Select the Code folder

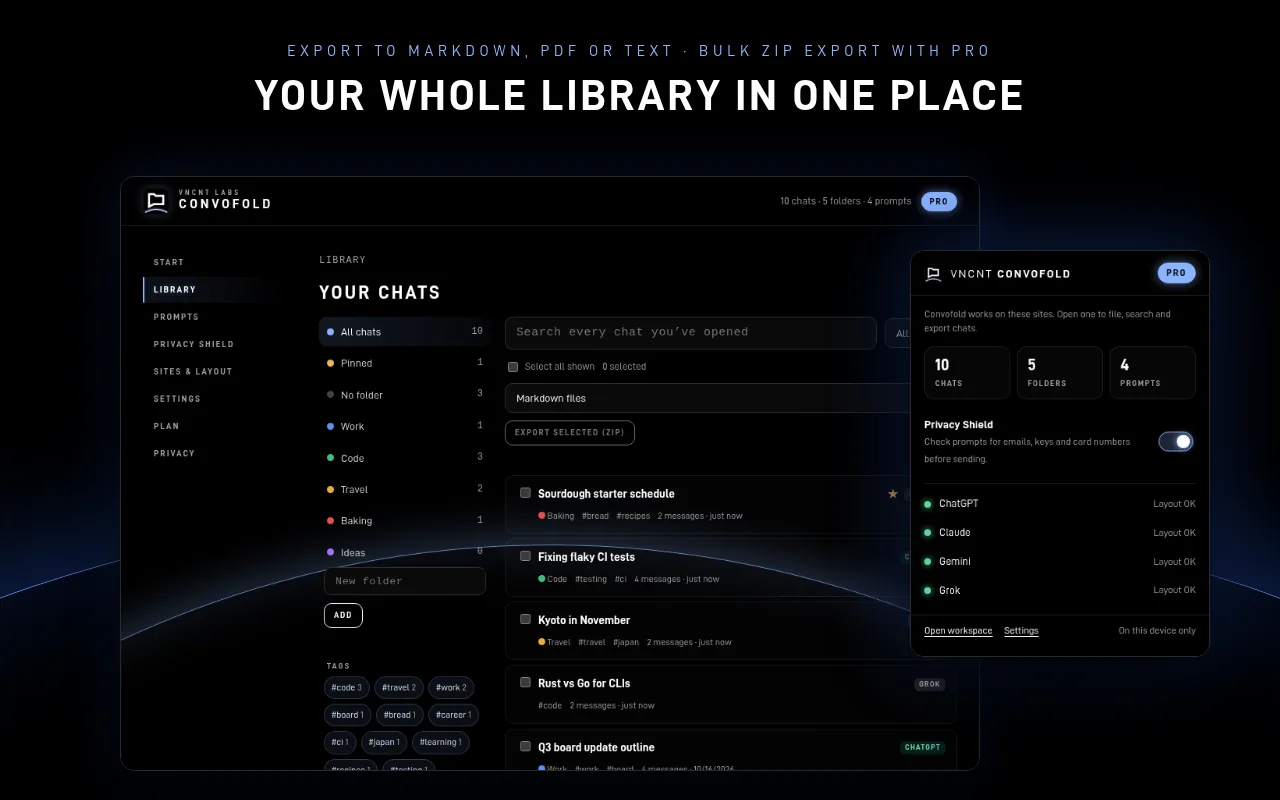pos(404,458)
